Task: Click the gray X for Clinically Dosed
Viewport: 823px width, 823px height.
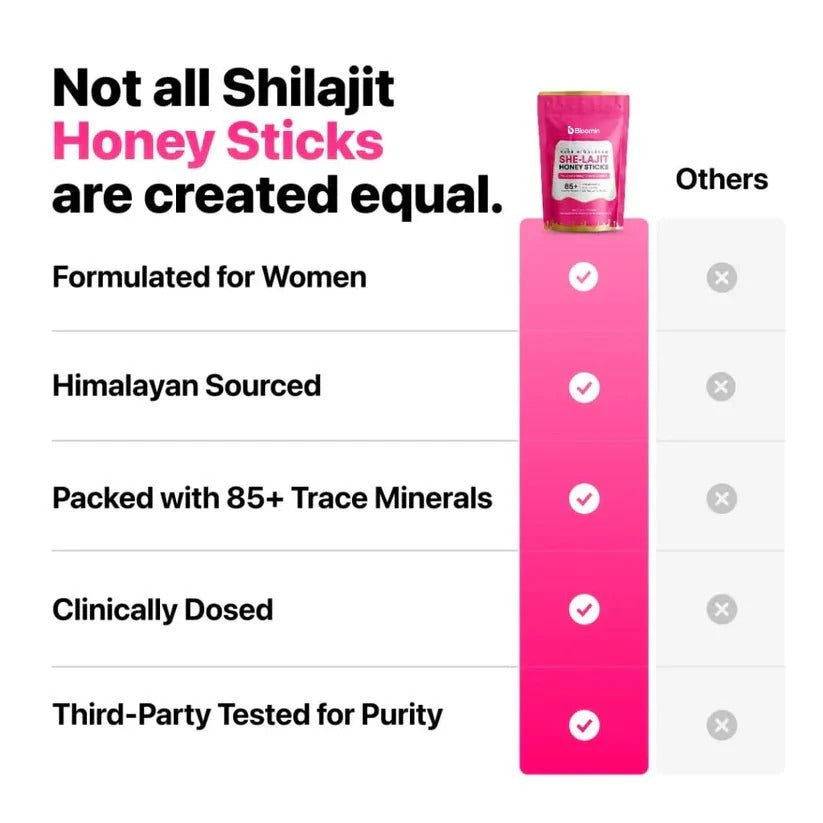Action: tap(721, 608)
